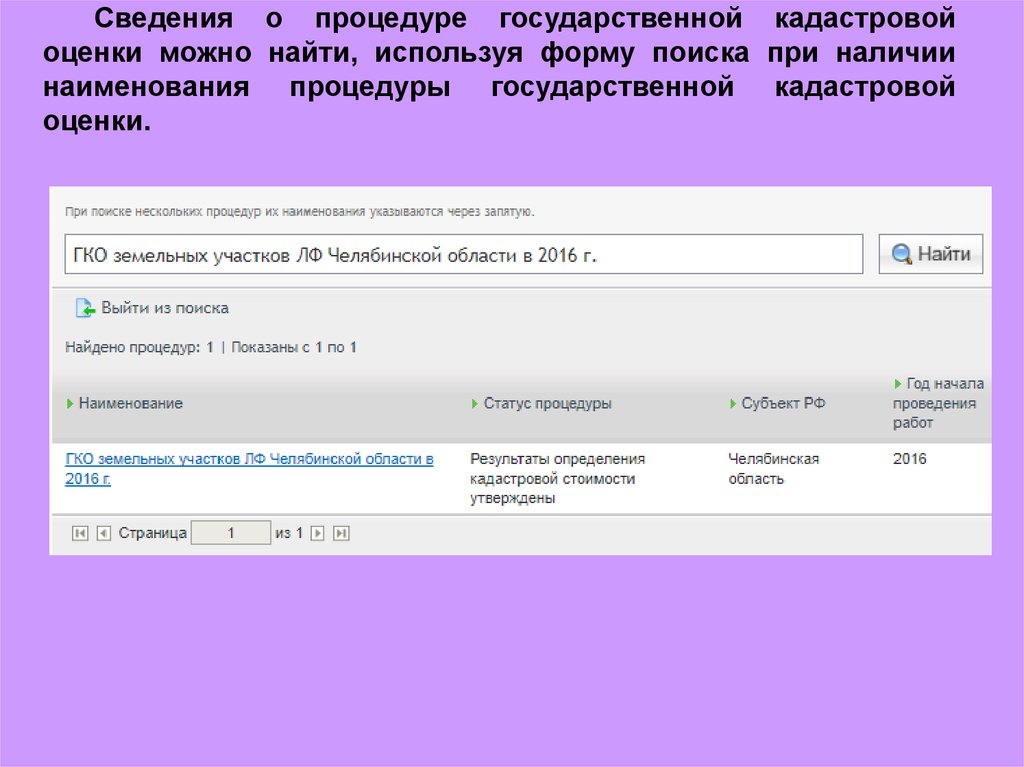Image resolution: width=1024 pixels, height=767 pixels.
Task: Sort by the Наименование column header
Action: pos(130,404)
